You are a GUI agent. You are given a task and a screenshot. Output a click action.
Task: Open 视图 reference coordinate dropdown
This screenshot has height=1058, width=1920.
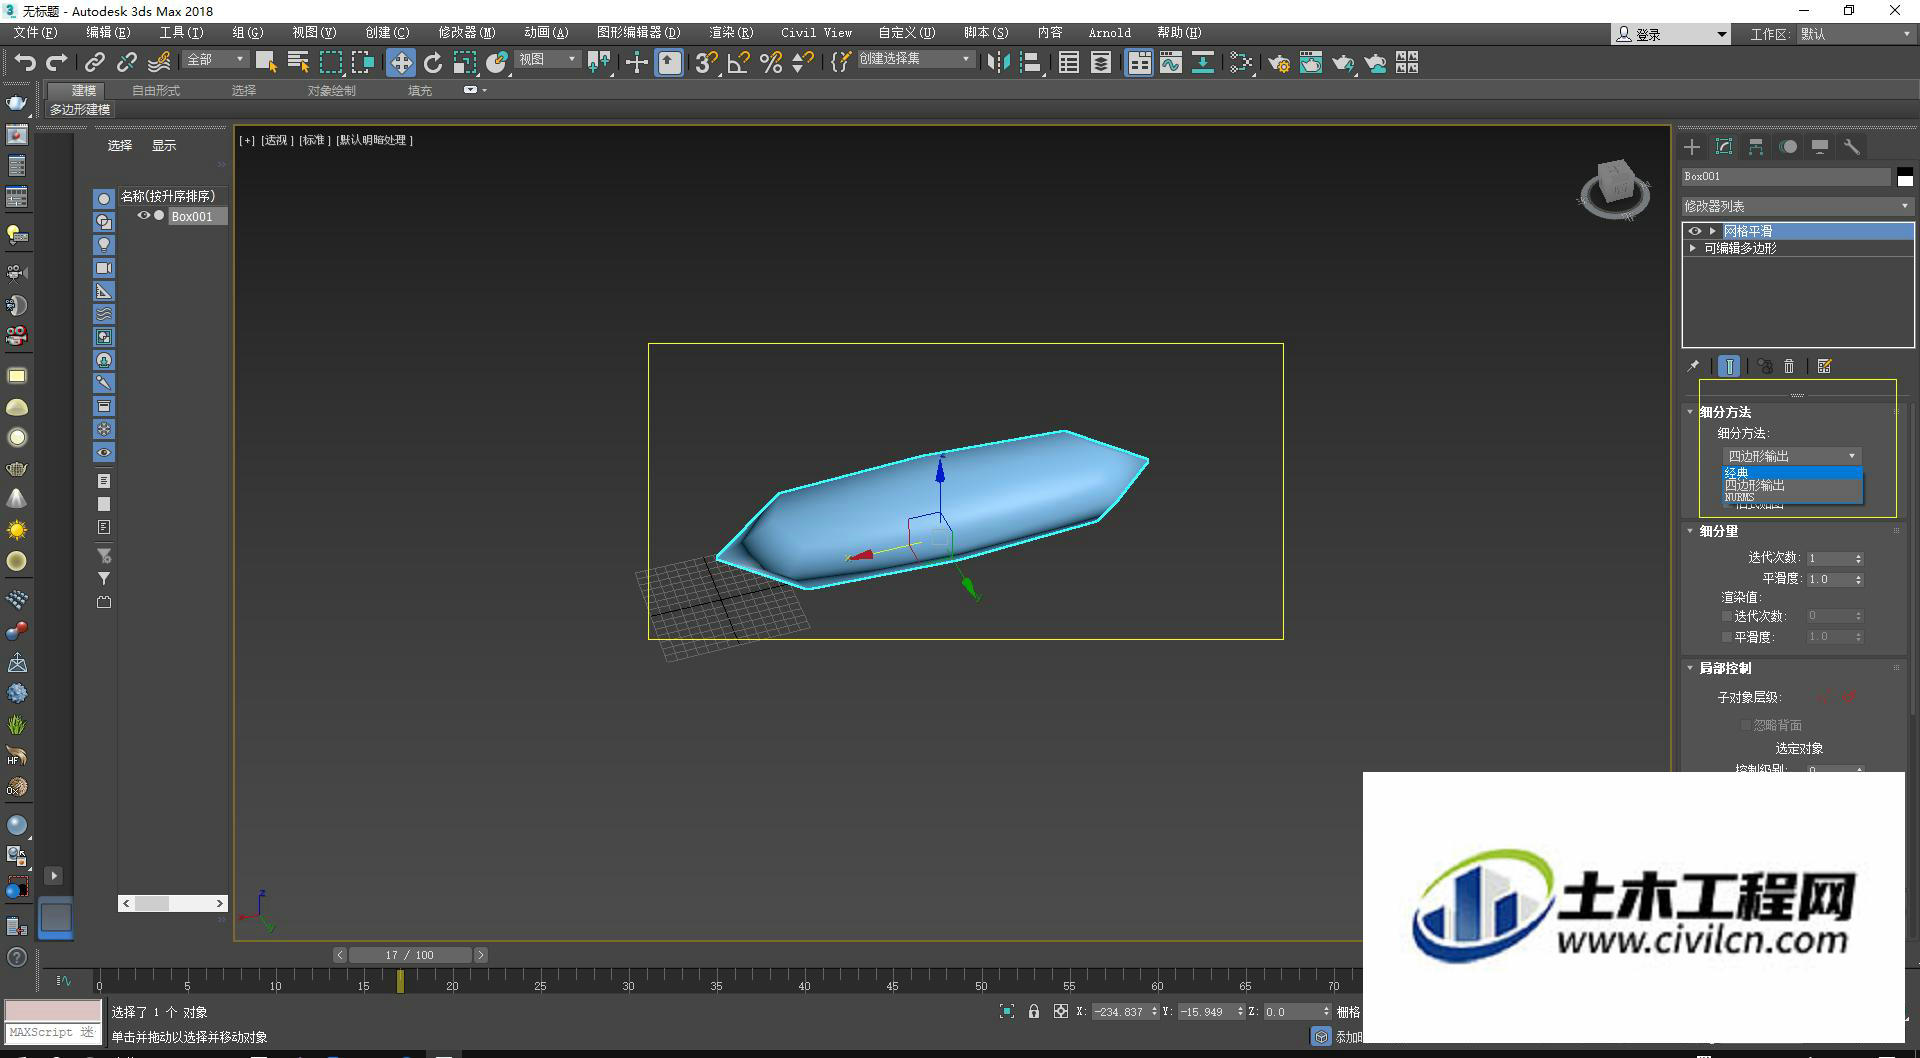tap(548, 60)
